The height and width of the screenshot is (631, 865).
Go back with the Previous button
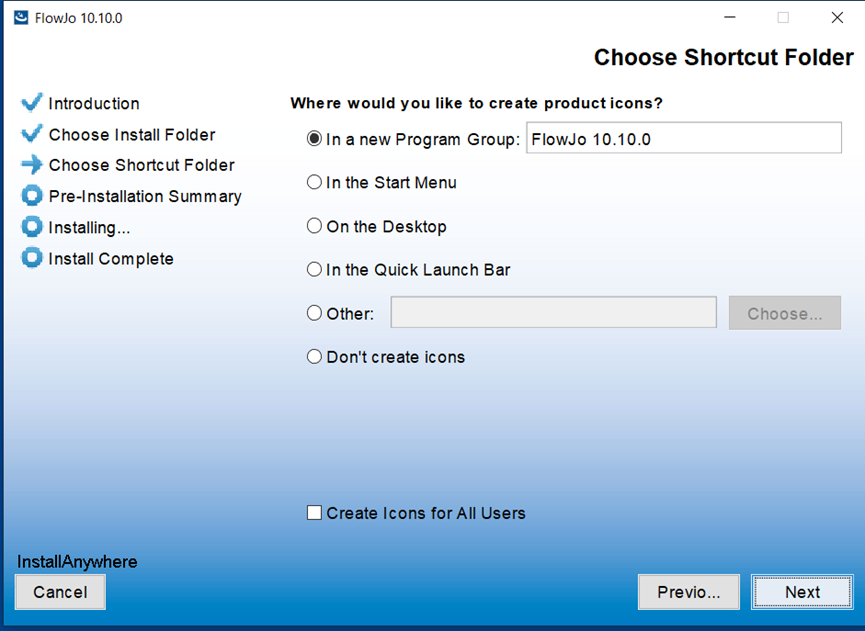(x=688, y=592)
